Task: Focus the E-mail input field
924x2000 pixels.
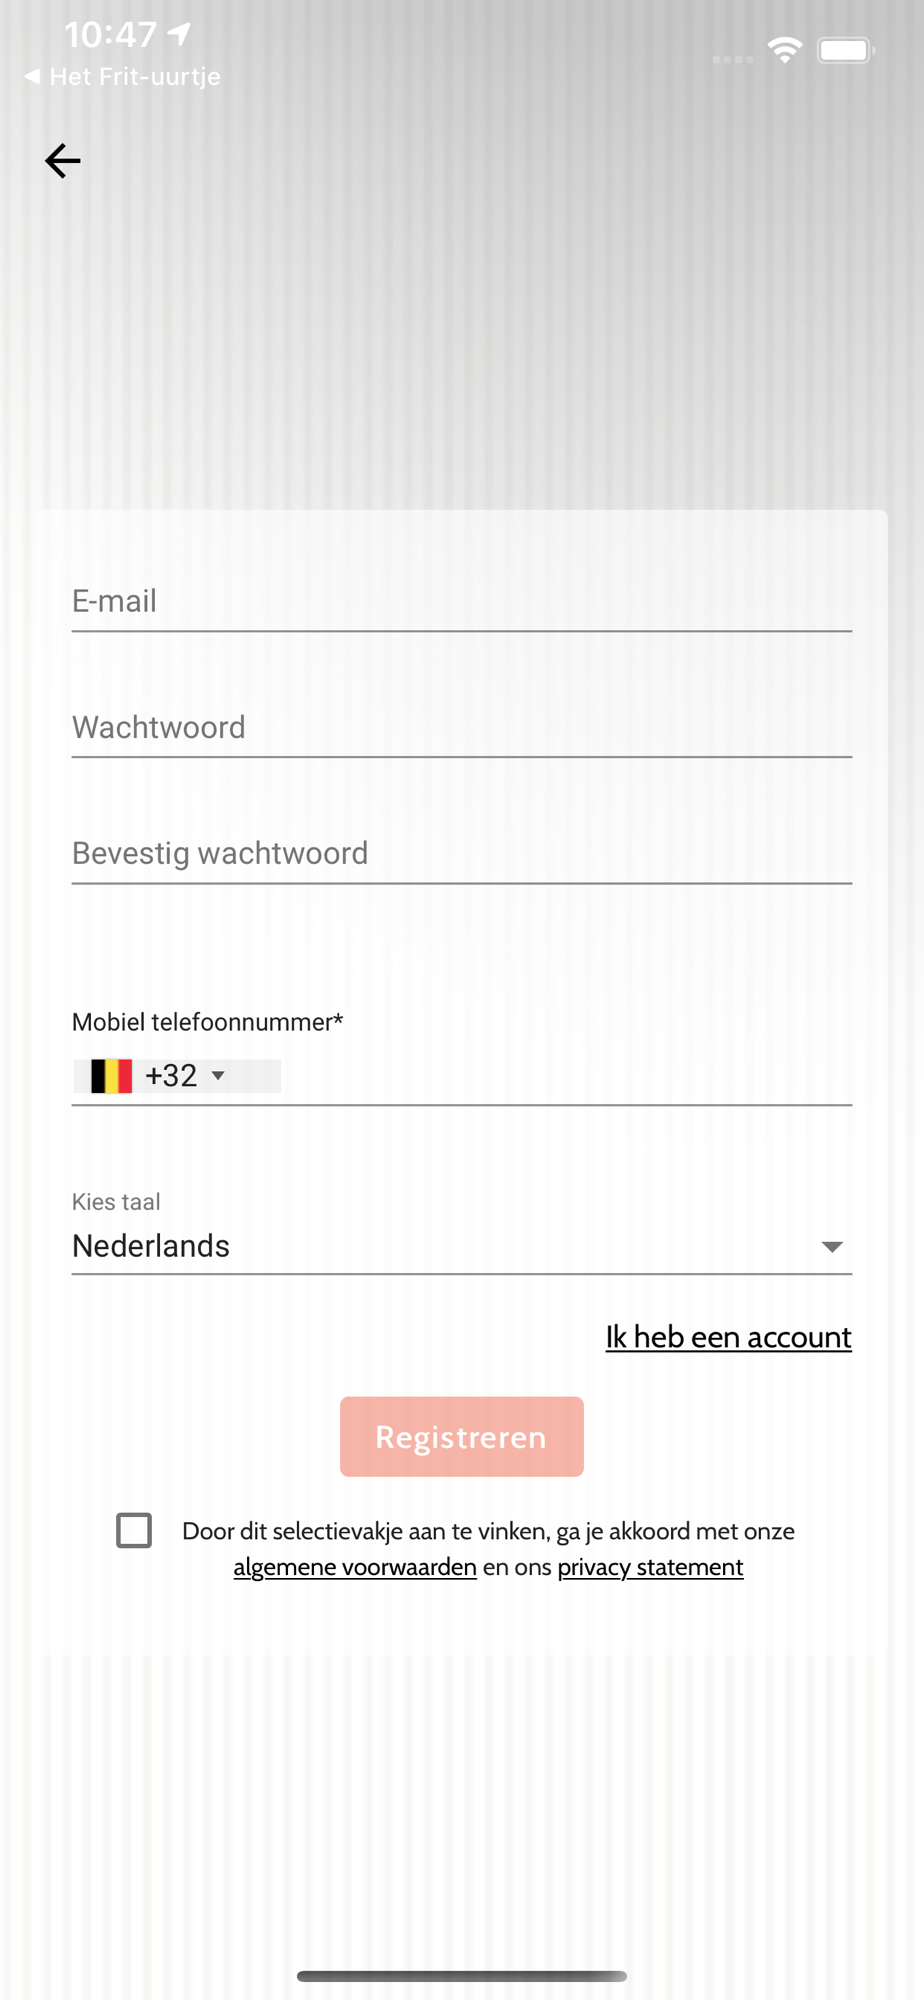Action: coord(462,601)
